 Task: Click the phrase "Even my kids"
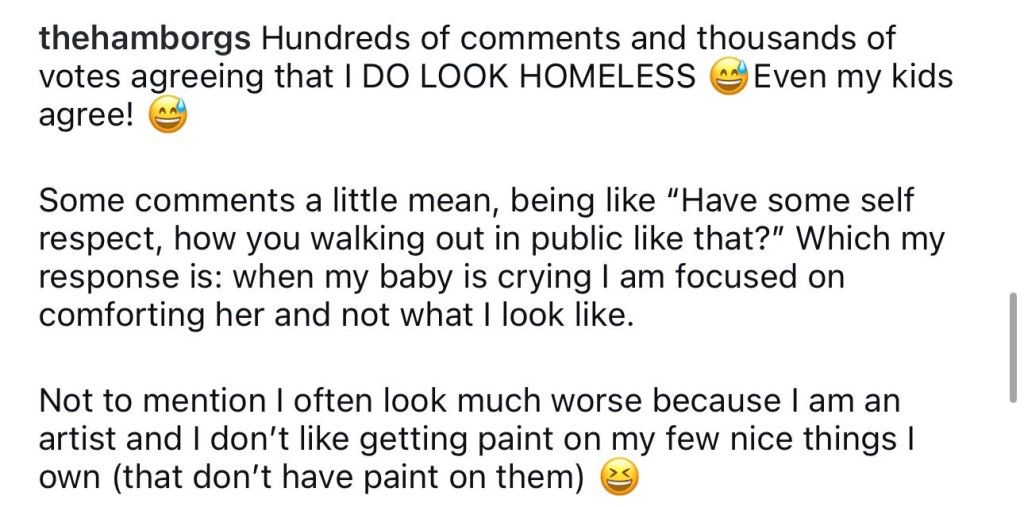[854, 78]
